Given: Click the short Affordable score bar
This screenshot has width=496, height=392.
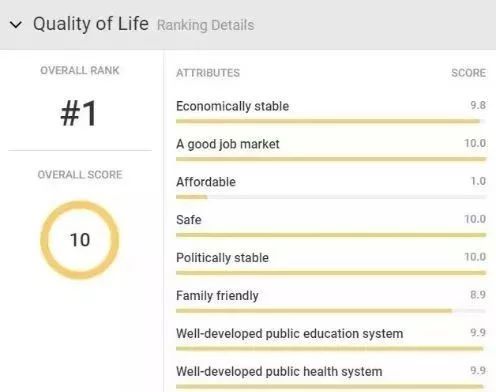Looking at the screenshot, I should pyautogui.click(x=192, y=197).
